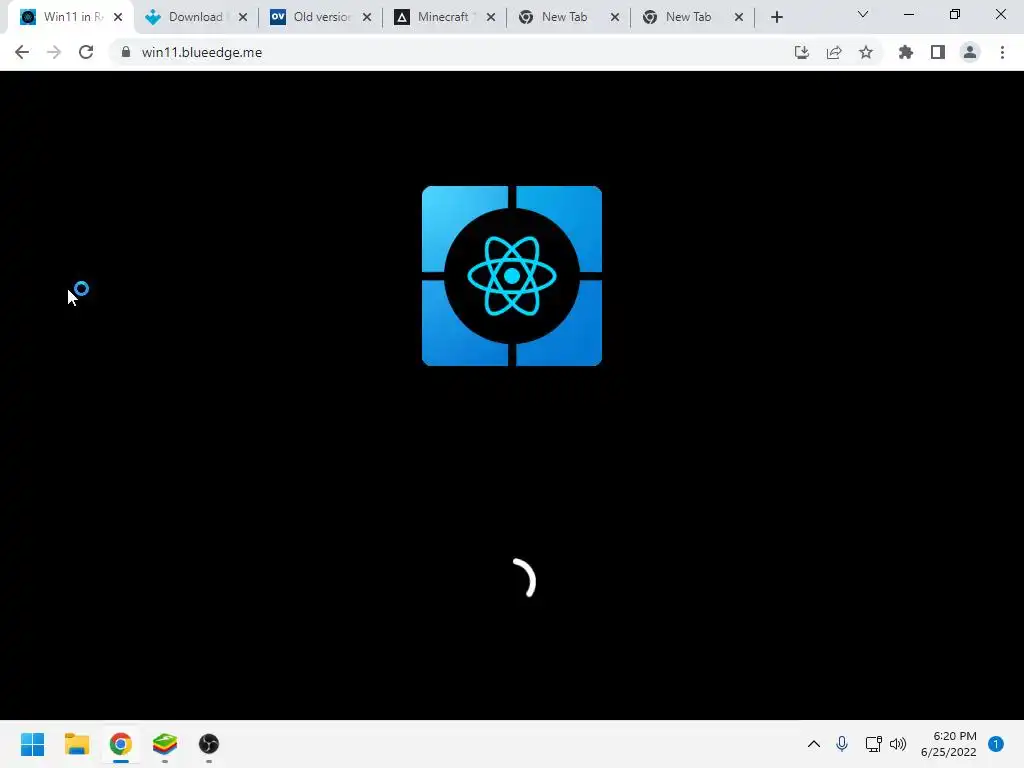Show hidden system tray icons
The height and width of the screenshot is (768, 1024).
point(814,744)
